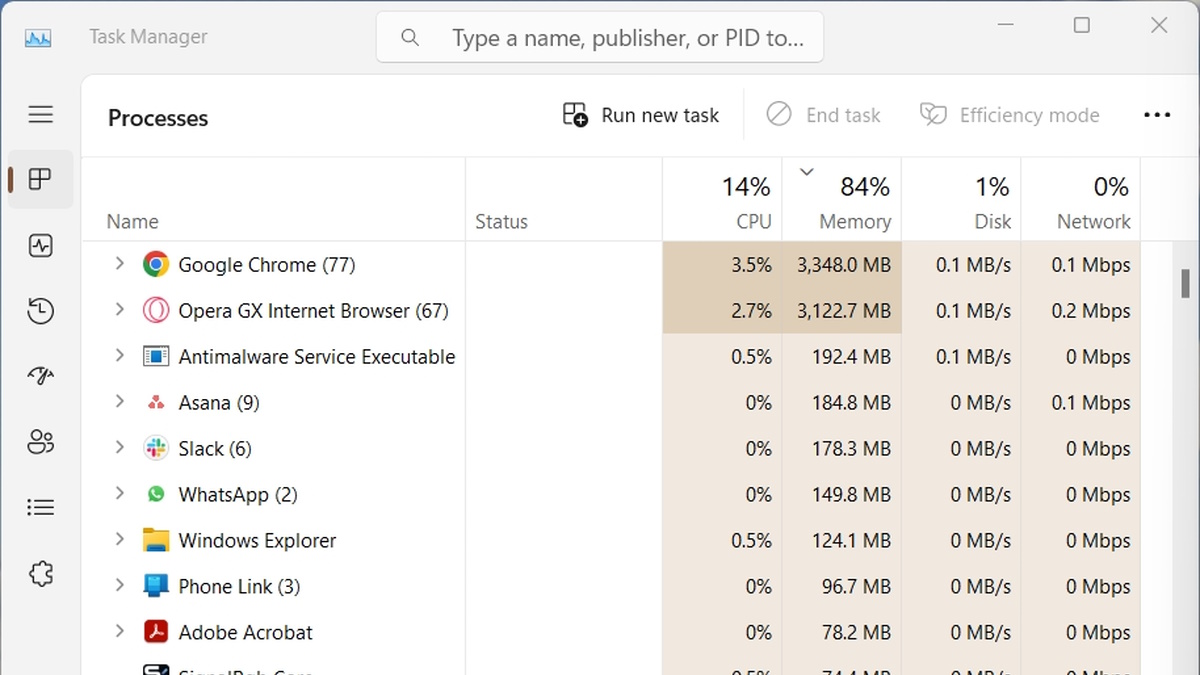Sort by the Network column header
This screenshot has width=1200, height=675.
click(1081, 200)
